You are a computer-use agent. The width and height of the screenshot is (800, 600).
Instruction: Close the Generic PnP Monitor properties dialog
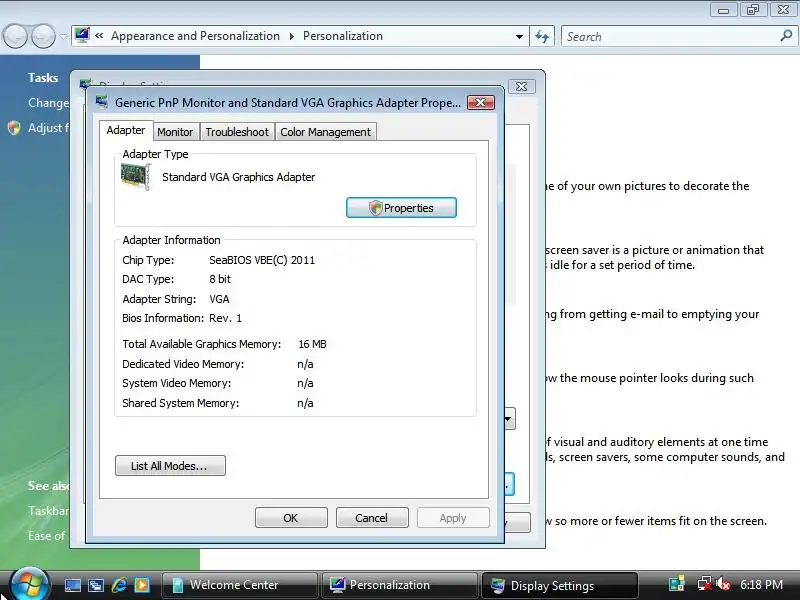coord(481,103)
